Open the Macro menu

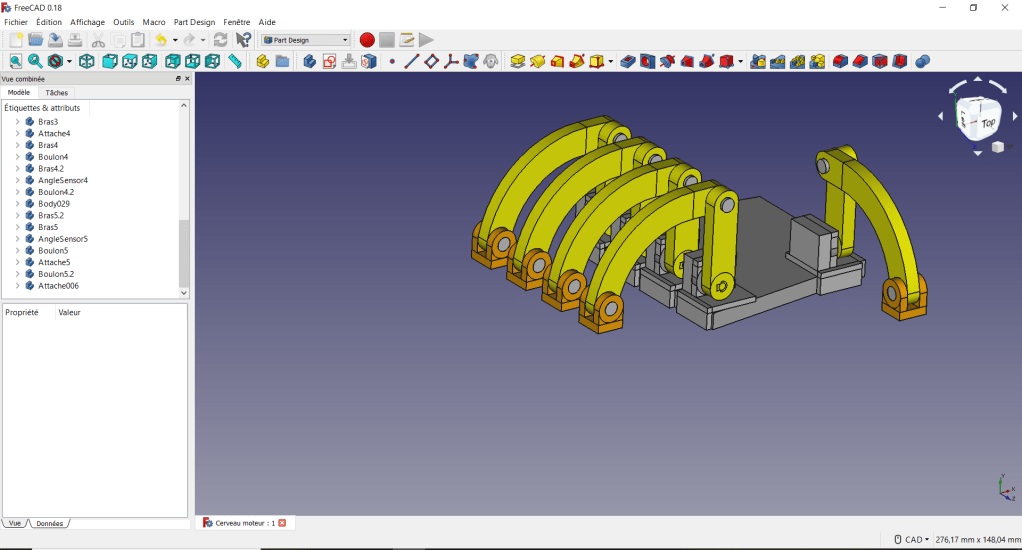(154, 22)
